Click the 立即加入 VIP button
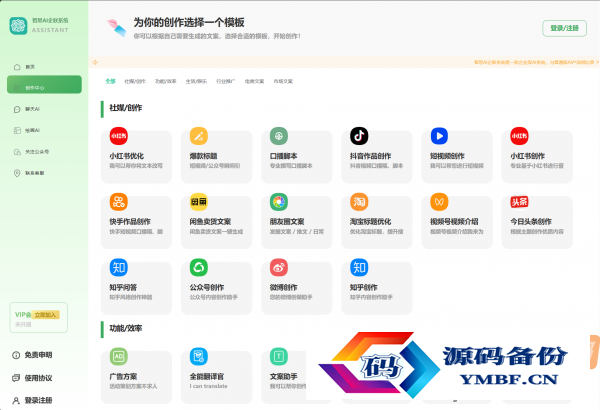This screenshot has height=410, width=600. click(46, 315)
